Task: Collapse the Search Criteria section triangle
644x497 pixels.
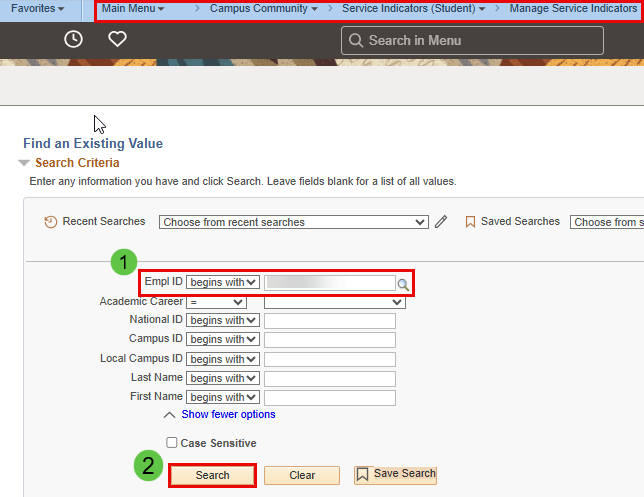Action: pos(24,163)
